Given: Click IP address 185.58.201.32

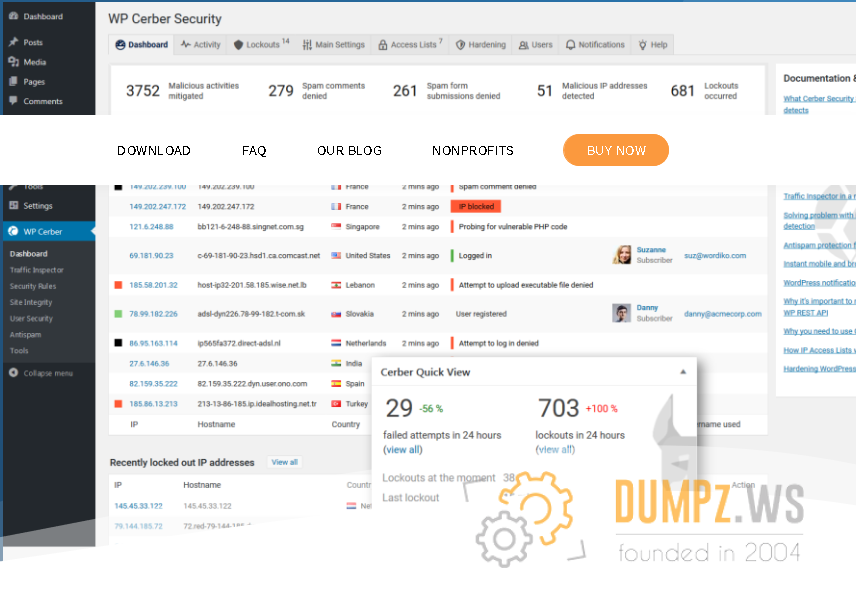Looking at the screenshot, I should pos(153,285).
